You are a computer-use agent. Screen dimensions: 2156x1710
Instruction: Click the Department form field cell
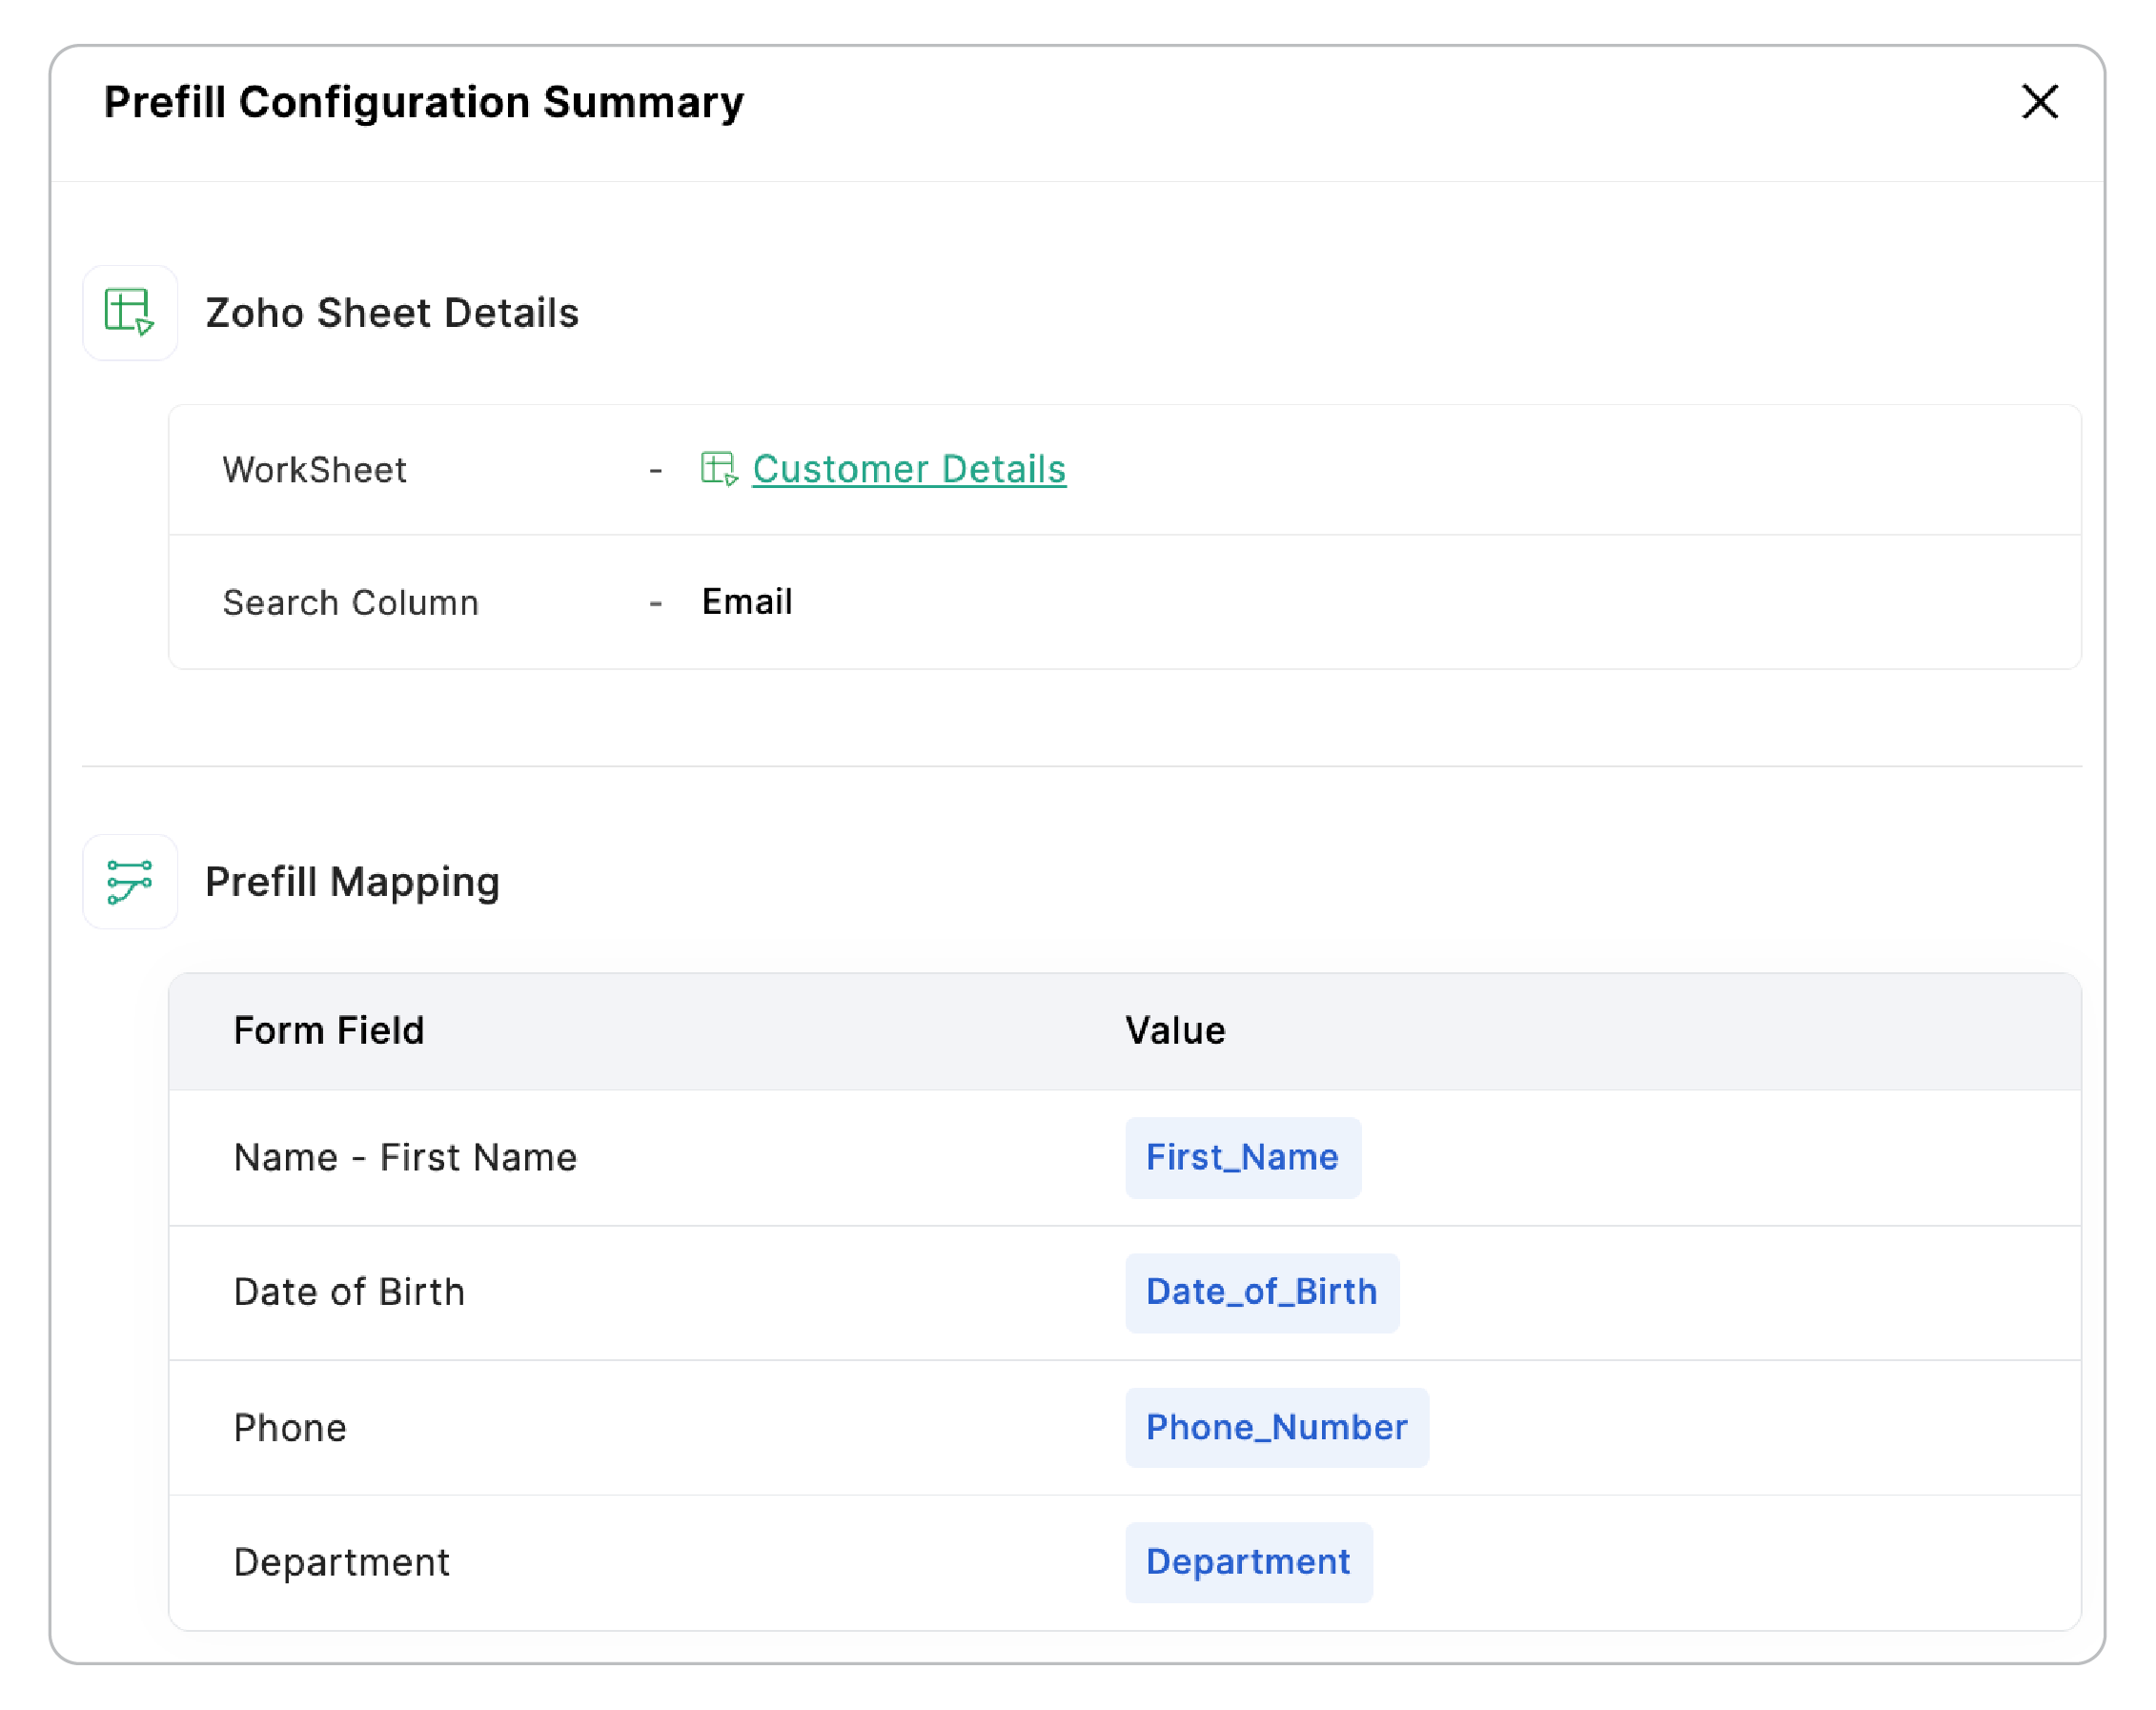tap(341, 1562)
